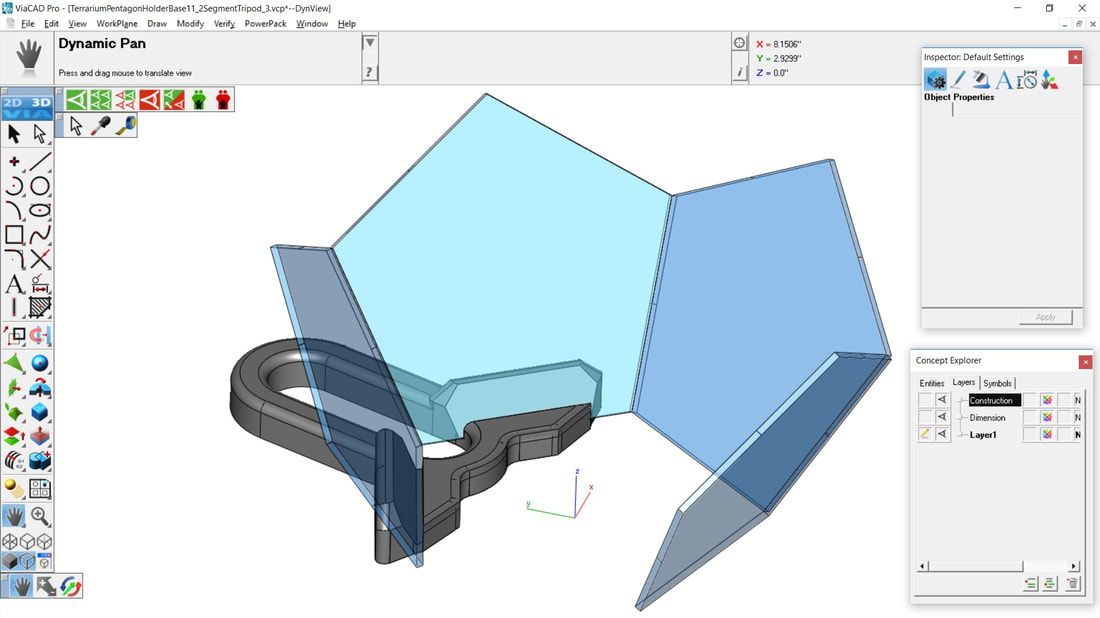Open the Layer1 color swatch
The width and height of the screenshot is (1100, 618).
1047,435
